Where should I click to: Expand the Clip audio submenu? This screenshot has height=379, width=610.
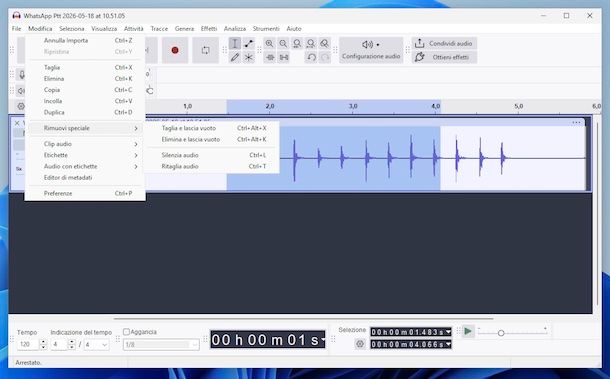(85, 144)
